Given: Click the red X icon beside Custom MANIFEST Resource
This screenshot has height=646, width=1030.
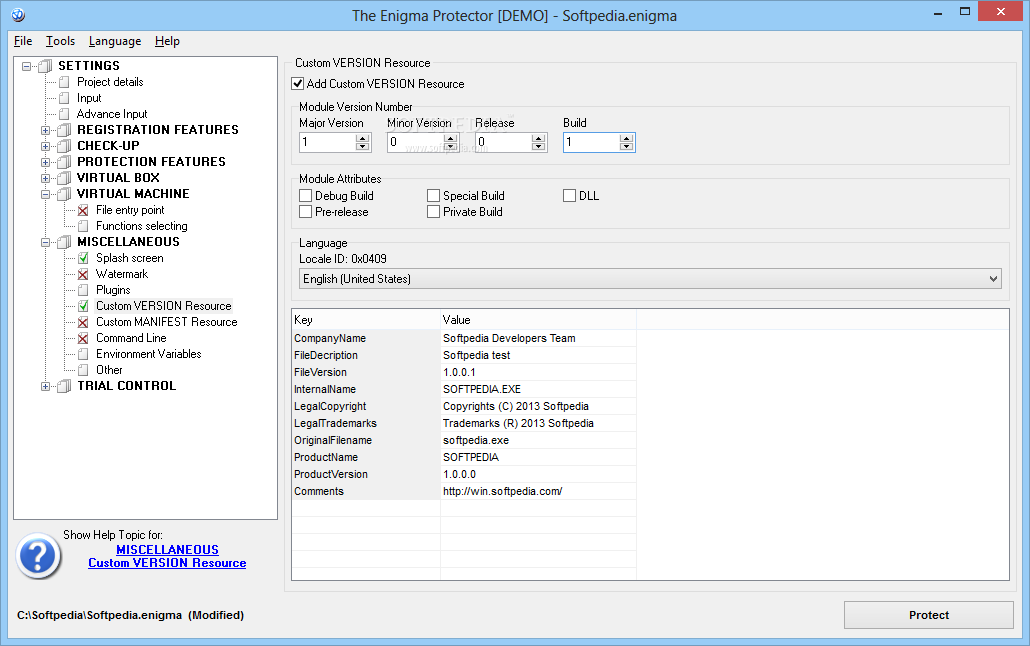Looking at the screenshot, I should [x=83, y=322].
